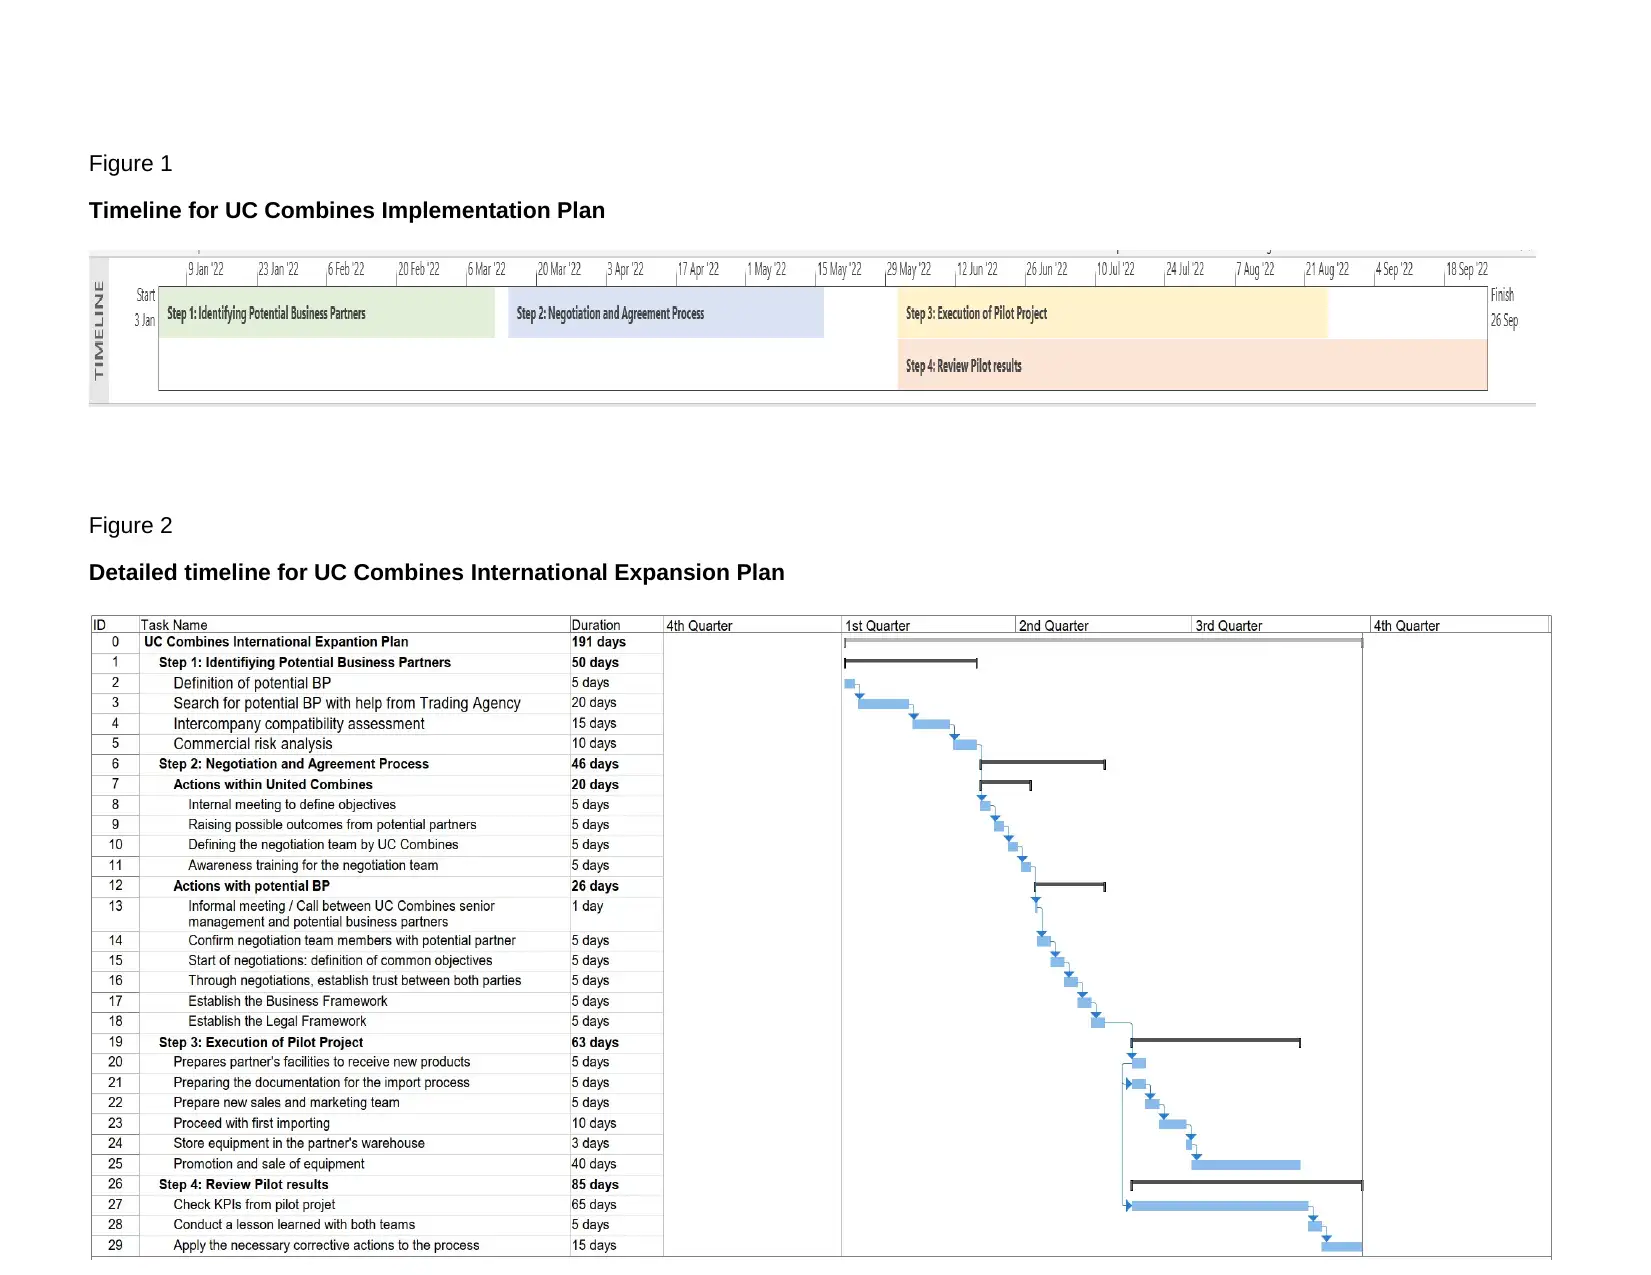This screenshot has height=1275, width=1651.
Task: Click heading 'Timeline for UC Combines Implementation Plan'
Action: pos(347,211)
